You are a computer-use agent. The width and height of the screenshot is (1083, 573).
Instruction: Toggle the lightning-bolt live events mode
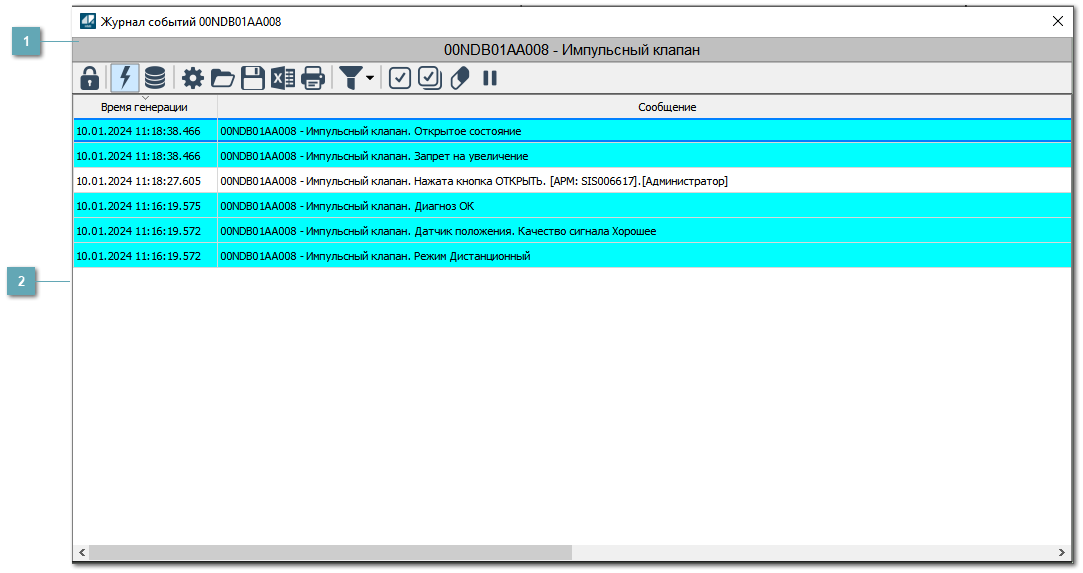pyautogui.click(x=125, y=78)
